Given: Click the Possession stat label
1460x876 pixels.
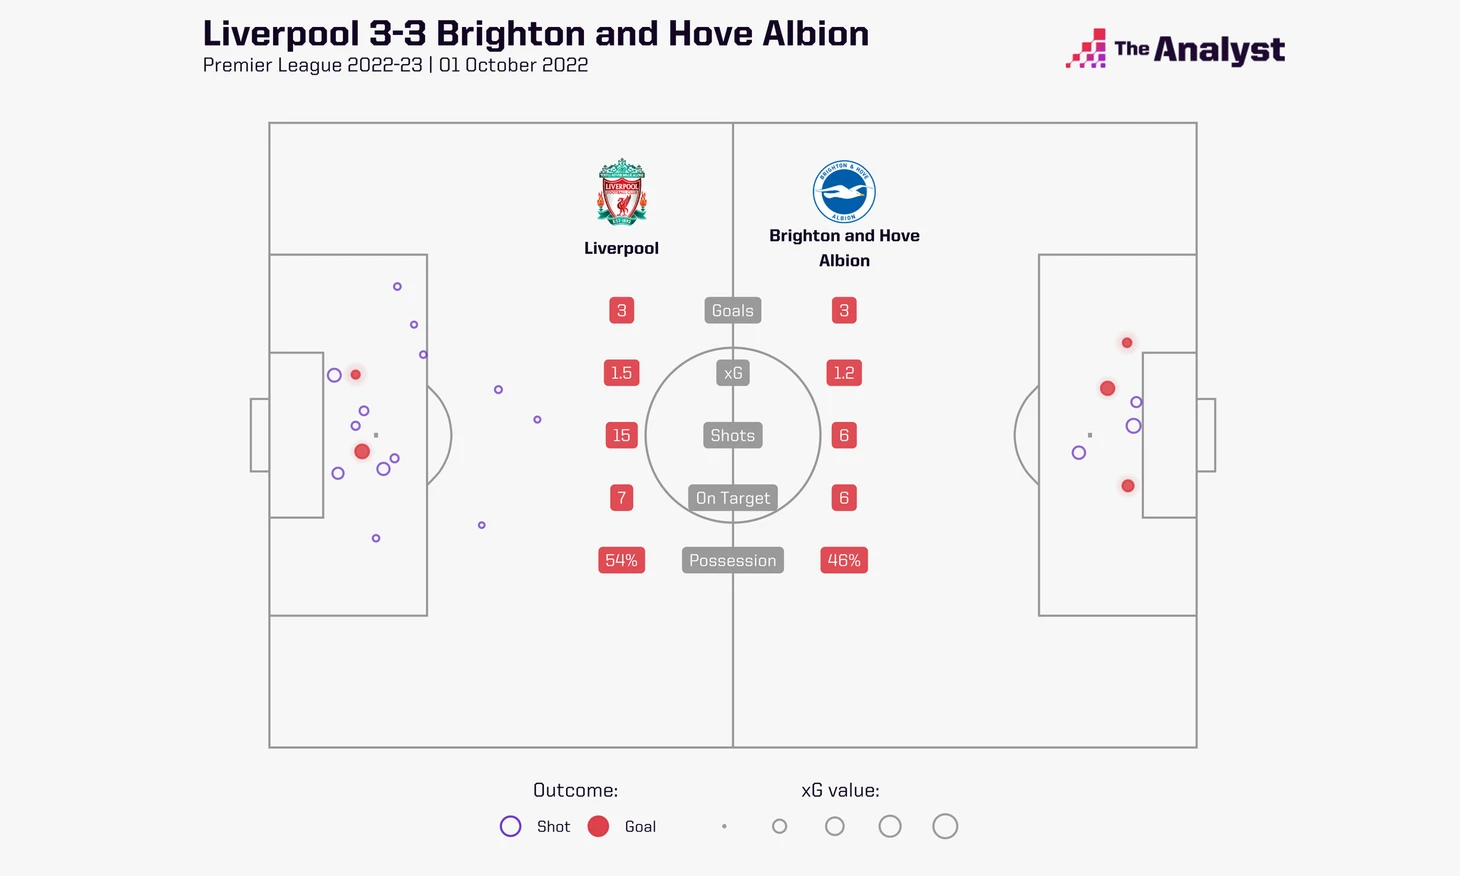Looking at the screenshot, I should (x=733, y=560).
